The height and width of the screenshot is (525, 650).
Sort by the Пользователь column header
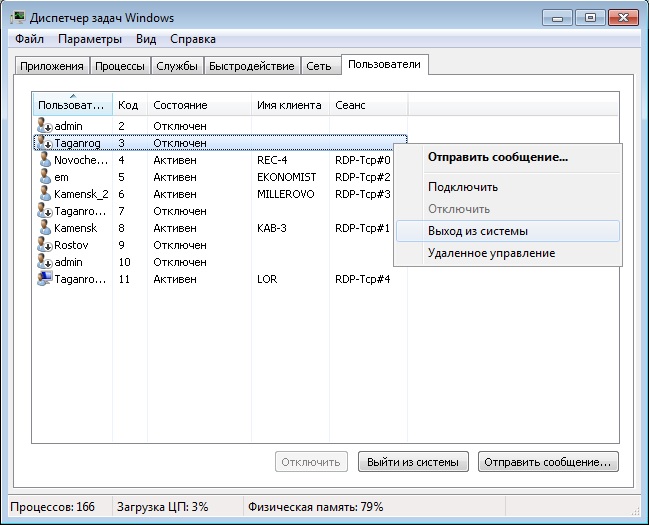click(x=72, y=105)
